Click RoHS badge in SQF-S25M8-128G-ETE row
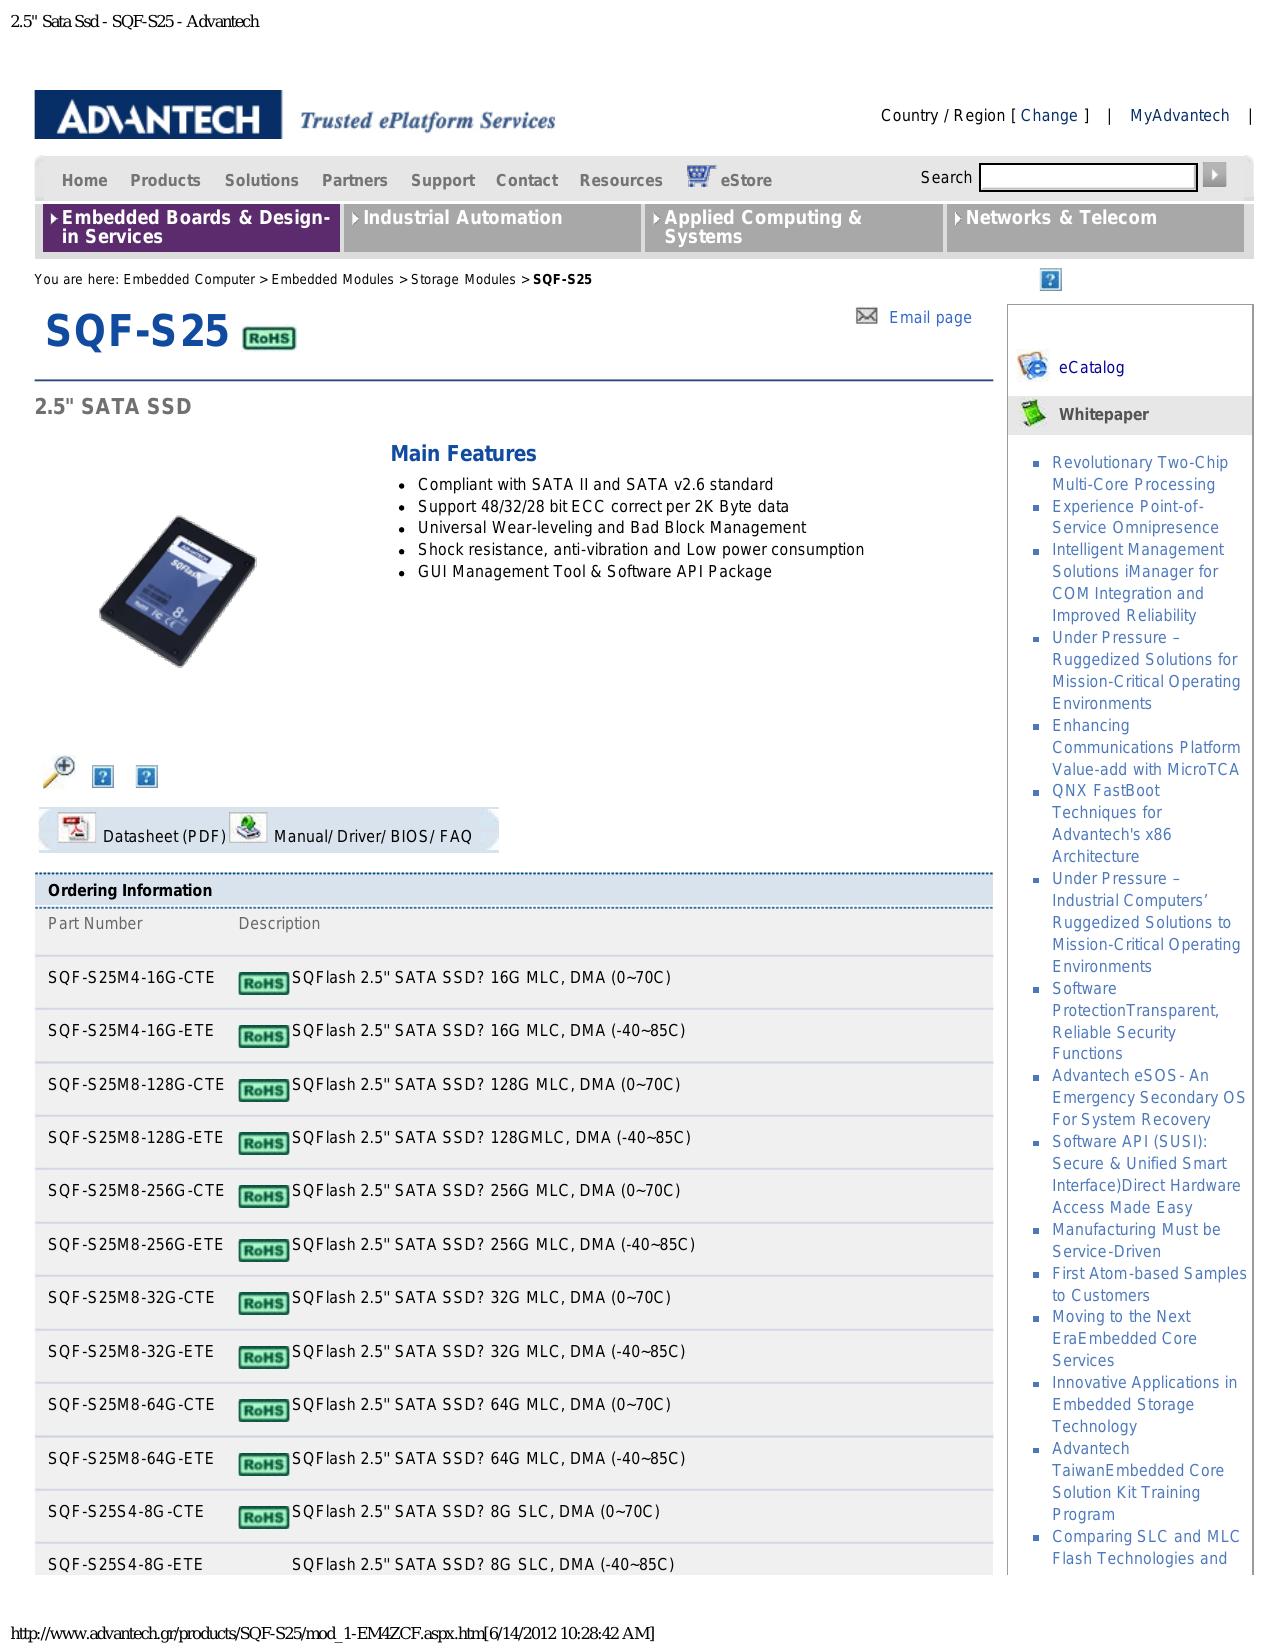The image size is (1275, 1650). point(264,1143)
